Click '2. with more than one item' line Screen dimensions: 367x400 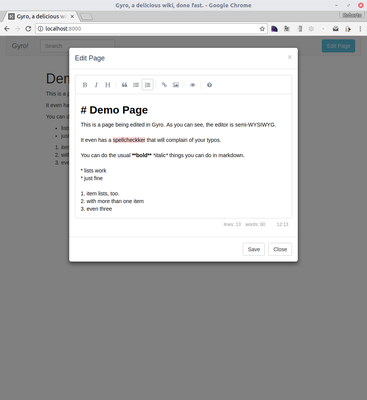[112, 201]
